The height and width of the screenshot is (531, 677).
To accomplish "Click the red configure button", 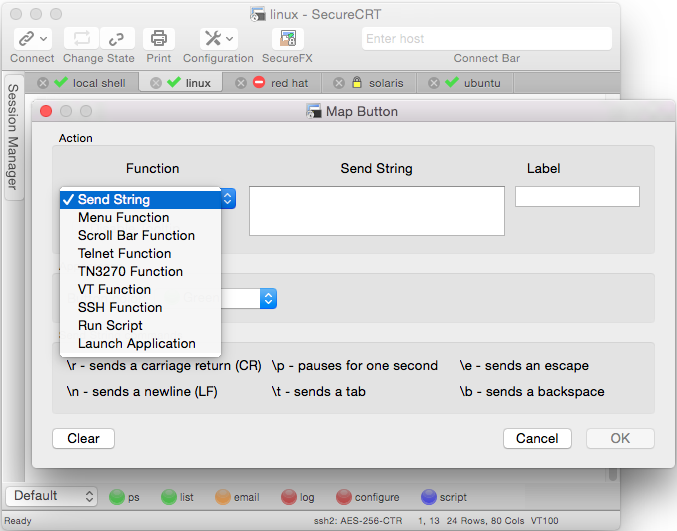I will pos(367,497).
